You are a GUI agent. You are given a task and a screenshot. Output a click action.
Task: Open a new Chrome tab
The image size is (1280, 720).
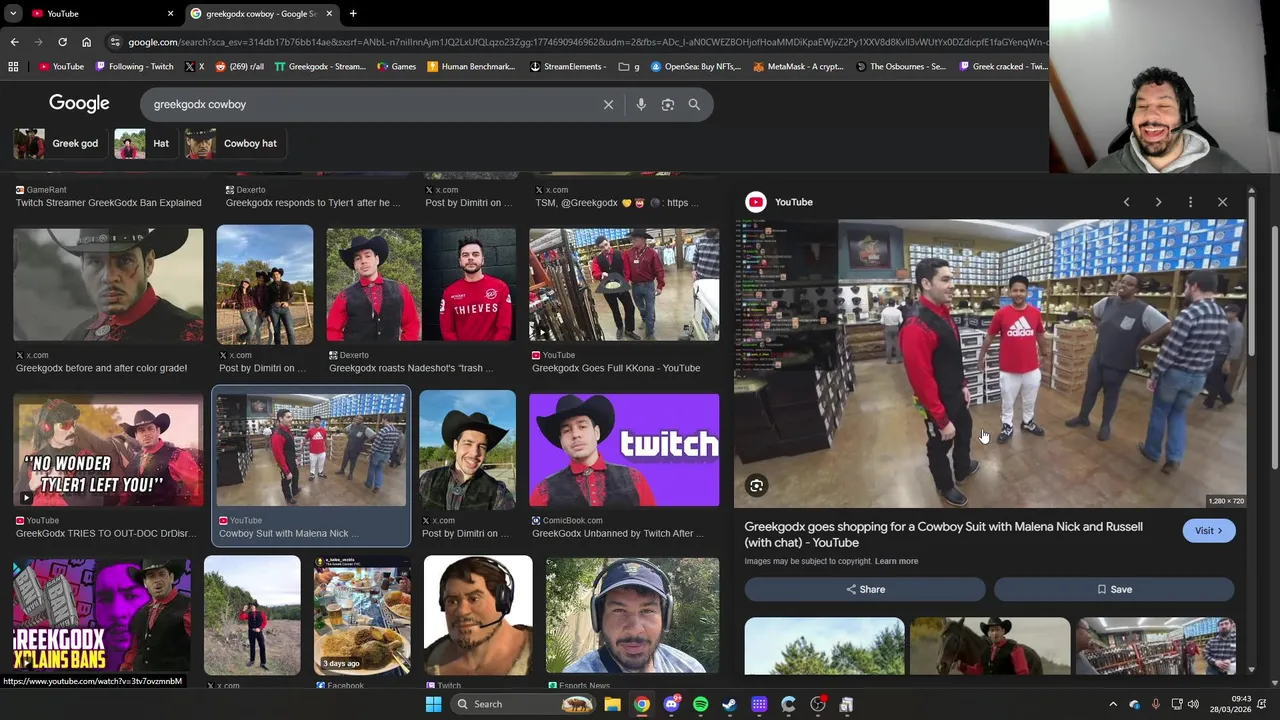[353, 13]
